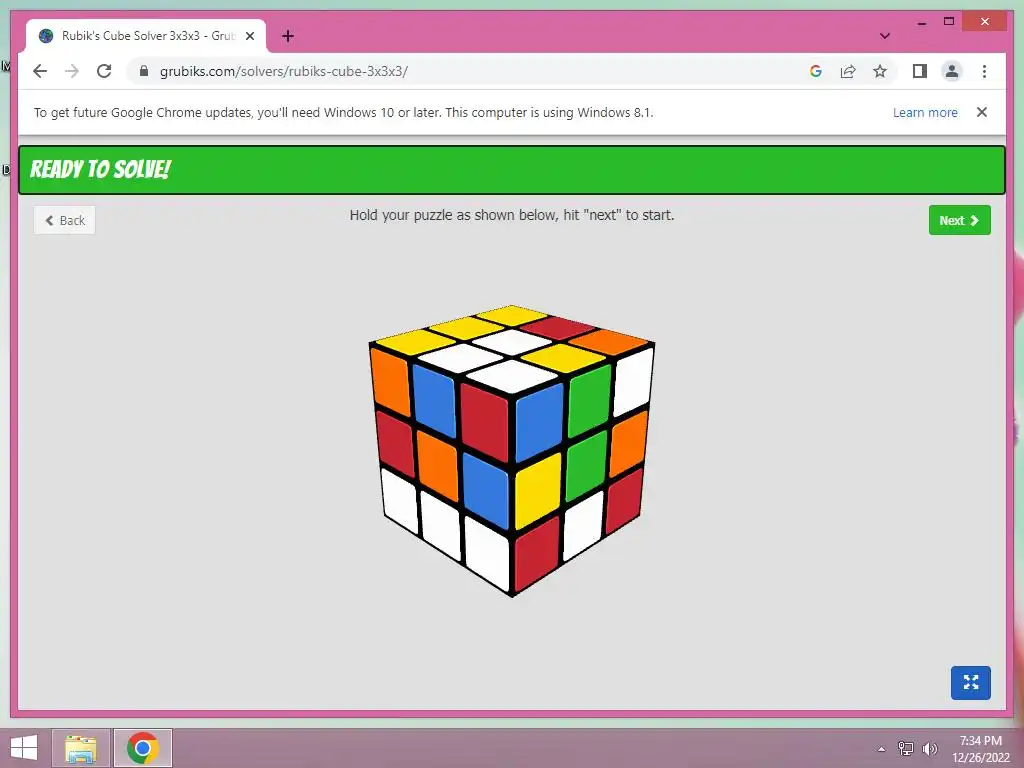Go Back to previous solver step
The image size is (1024, 768).
coord(65,220)
